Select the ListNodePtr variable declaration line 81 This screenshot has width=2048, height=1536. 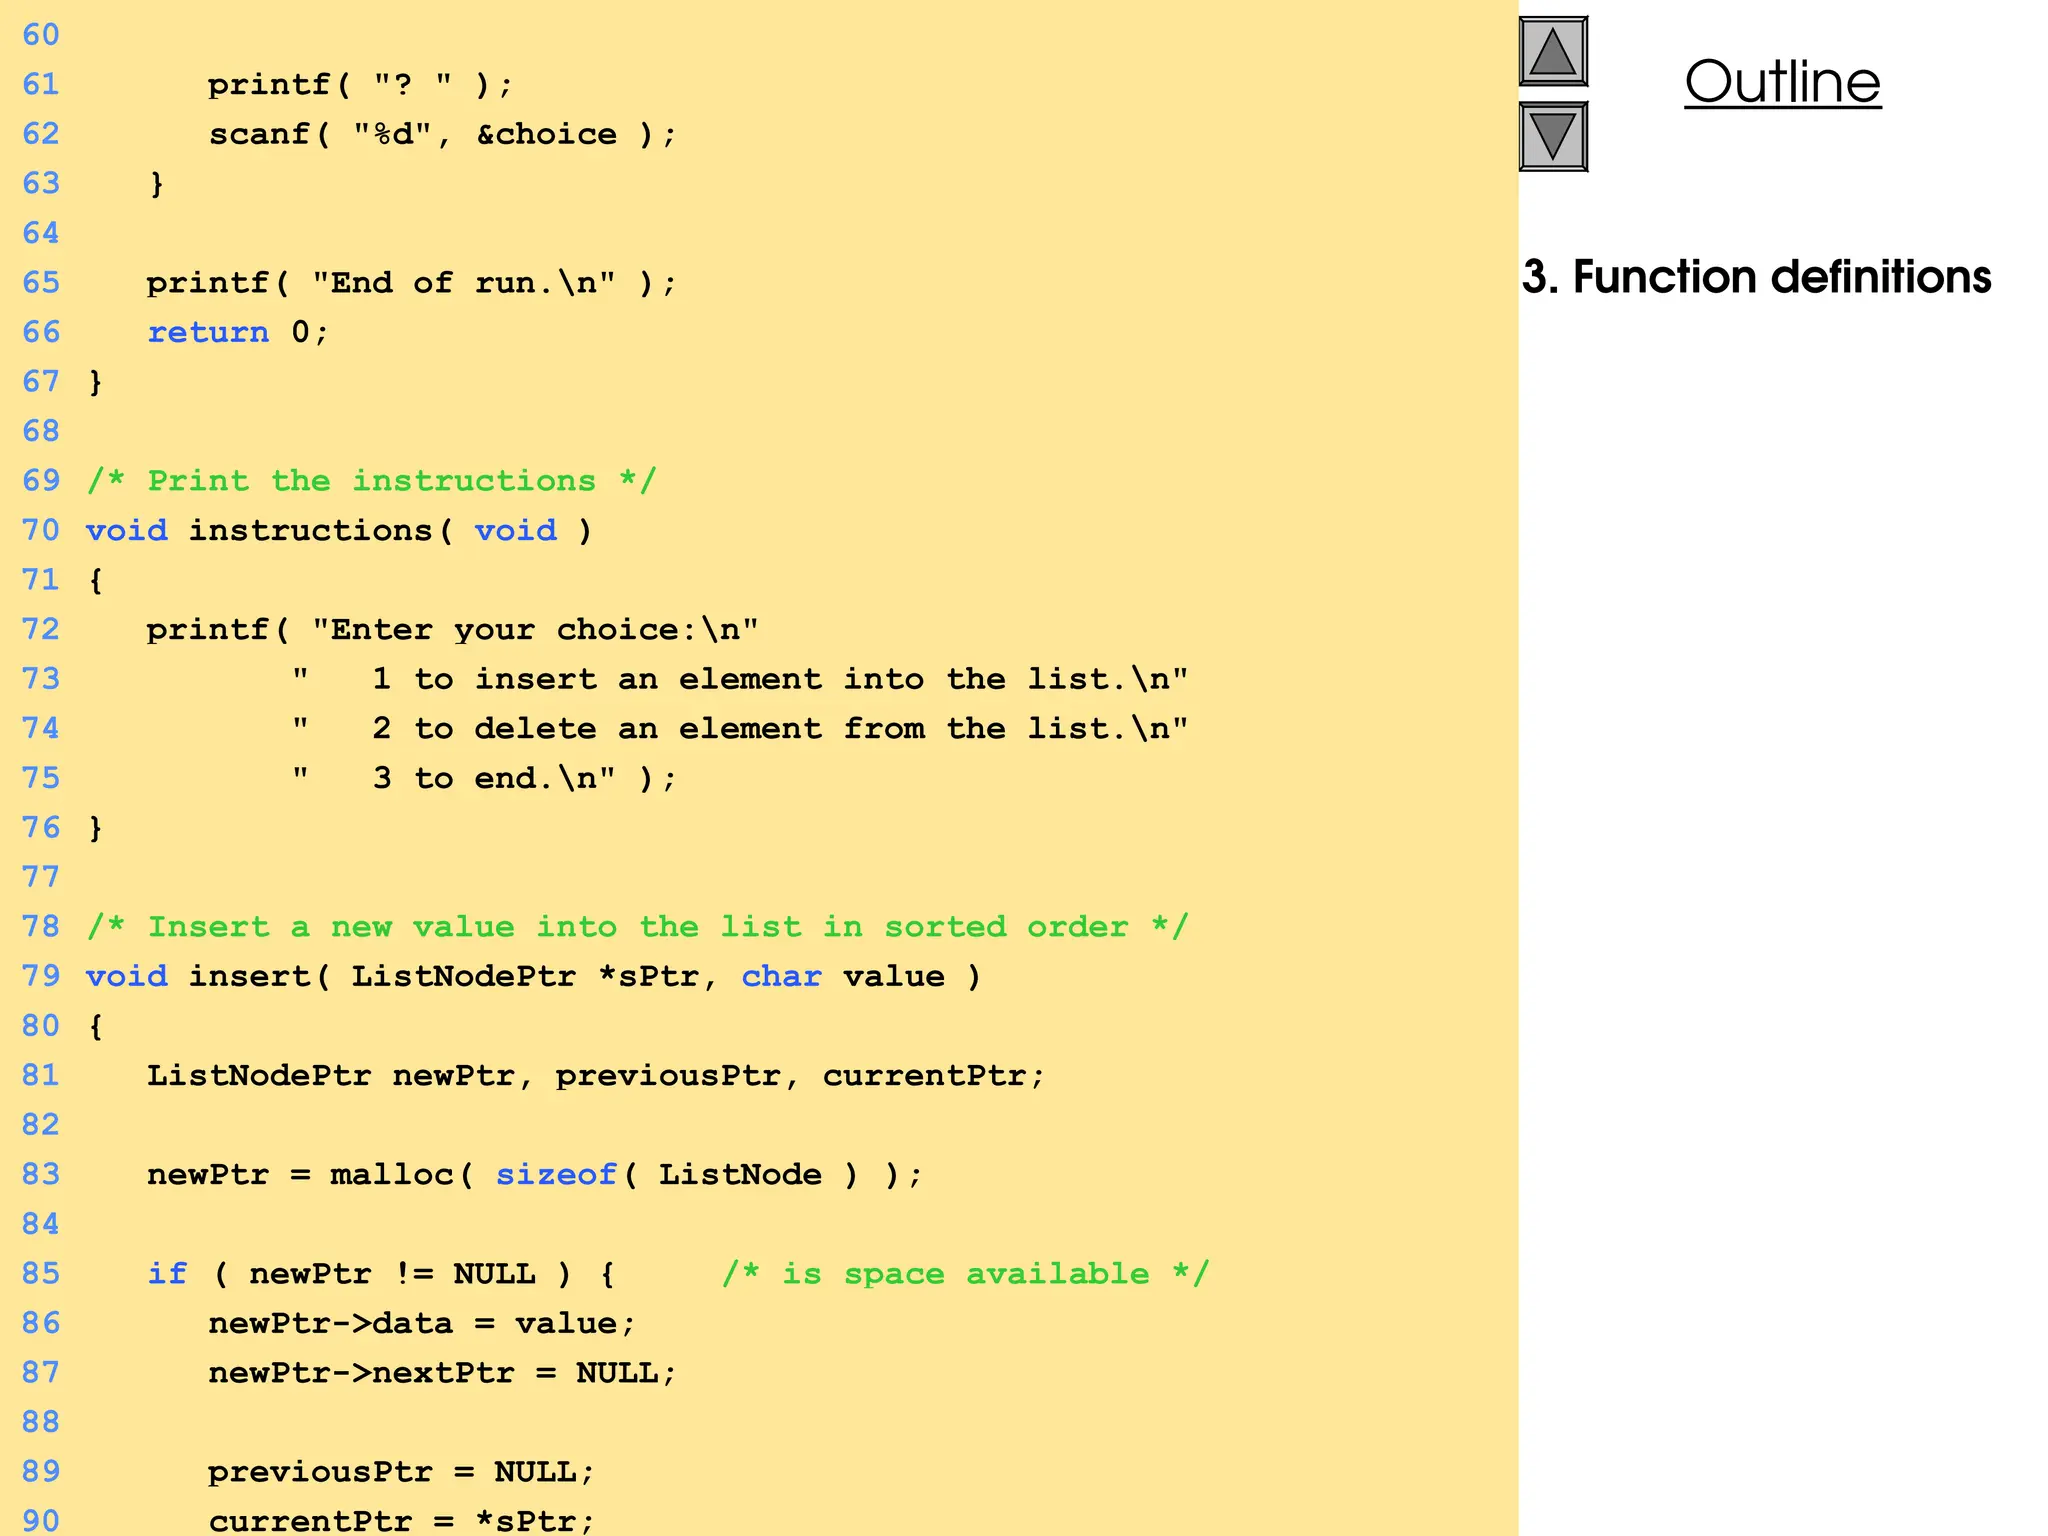[x=596, y=1076]
